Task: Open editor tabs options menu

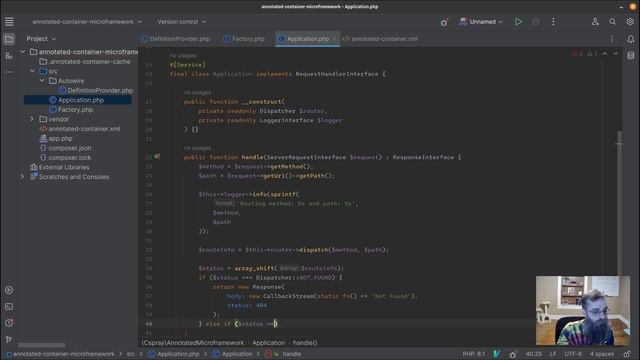Action: [x=612, y=39]
